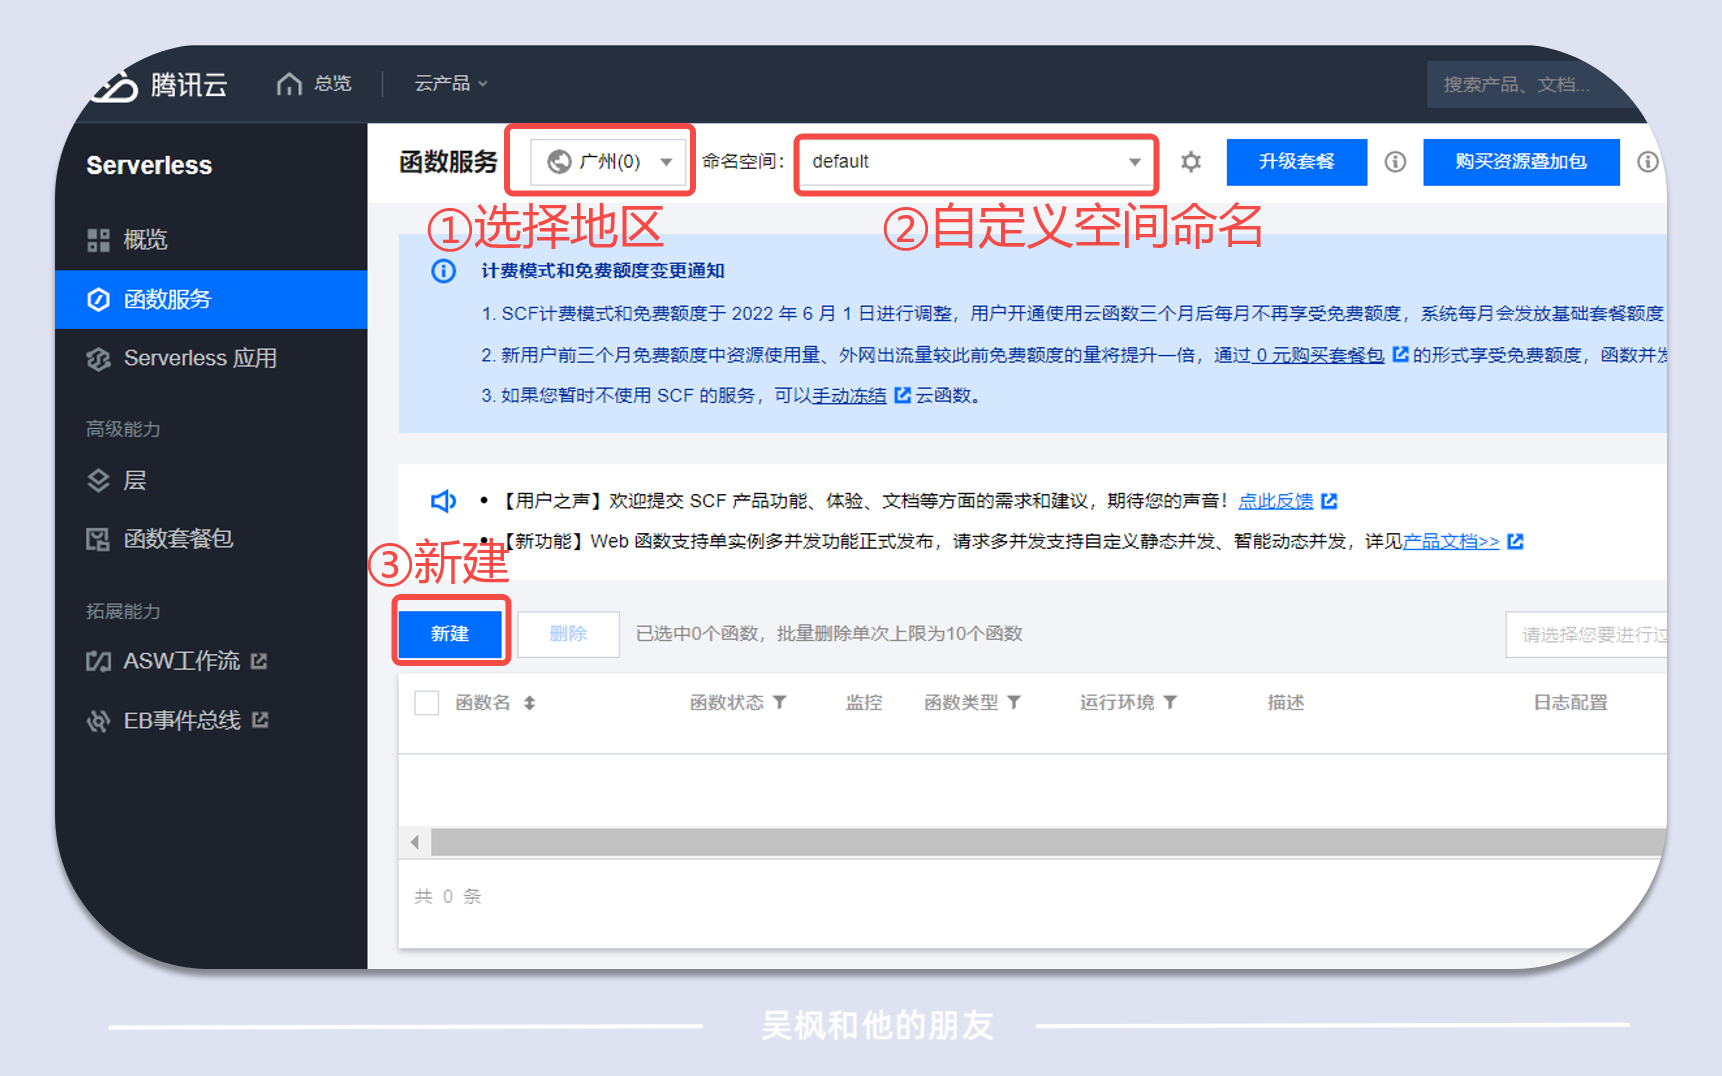The image size is (1722, 1076).
Task: Open the 手动冻结 link
Action: coord(849,396)
